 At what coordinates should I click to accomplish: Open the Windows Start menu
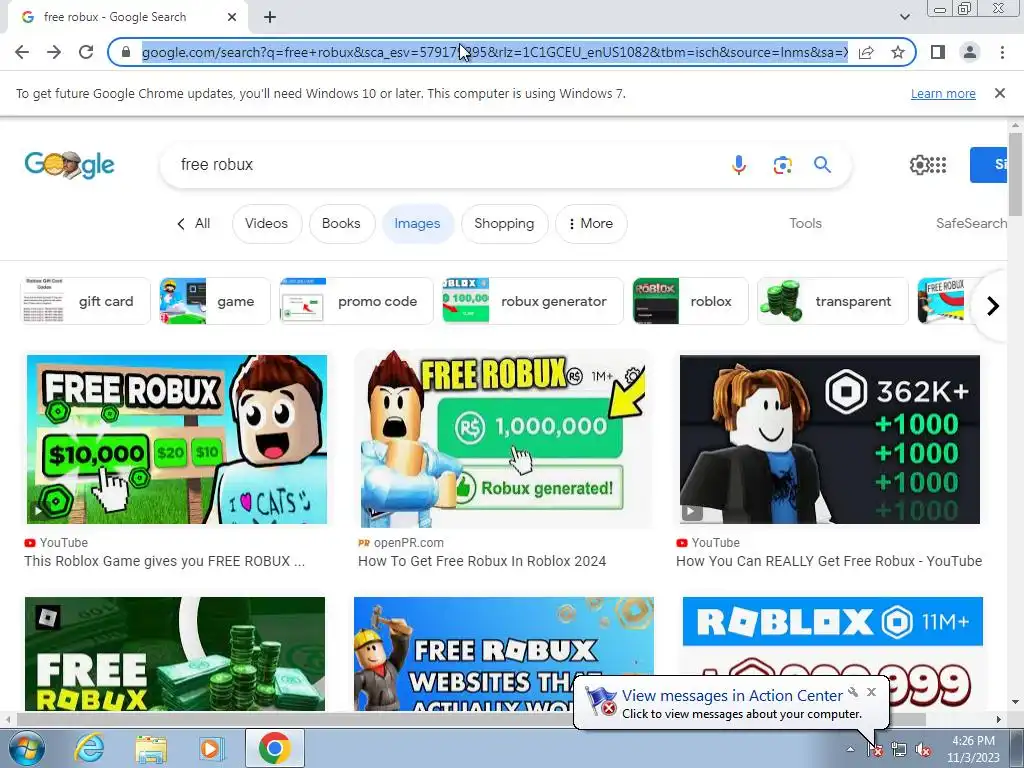pyautogui.click(x=26, y=748)
